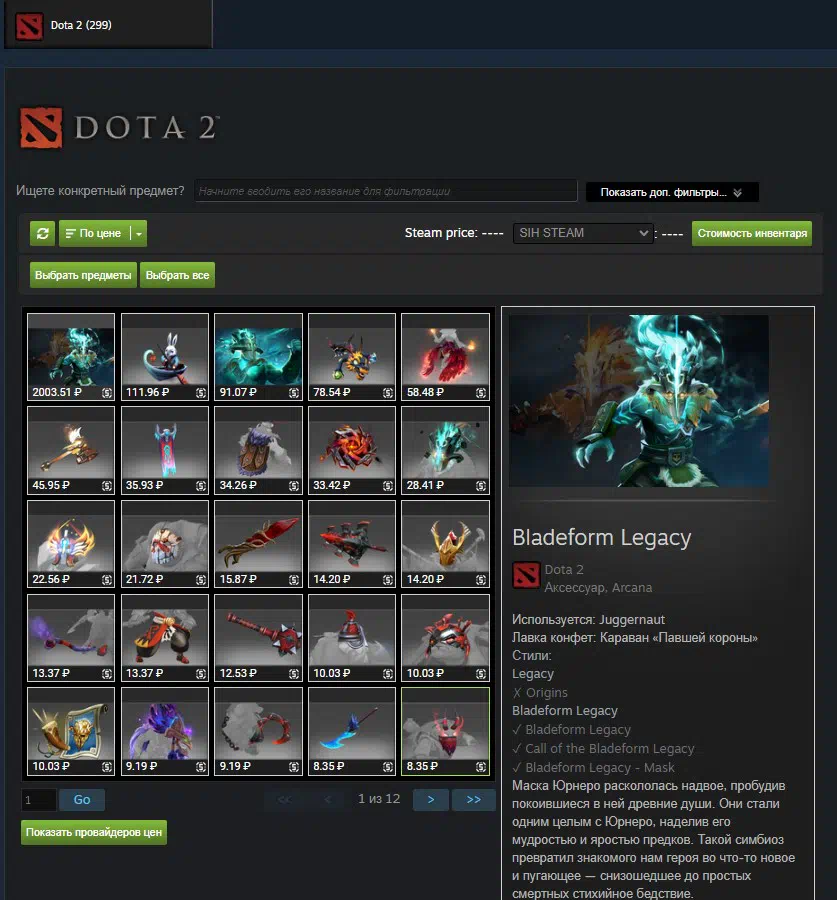This screenshot has width=837, height=900.
Task: Select the Bladeform Legacy item priced 2003.51 ₽
Action: (71, 356)
